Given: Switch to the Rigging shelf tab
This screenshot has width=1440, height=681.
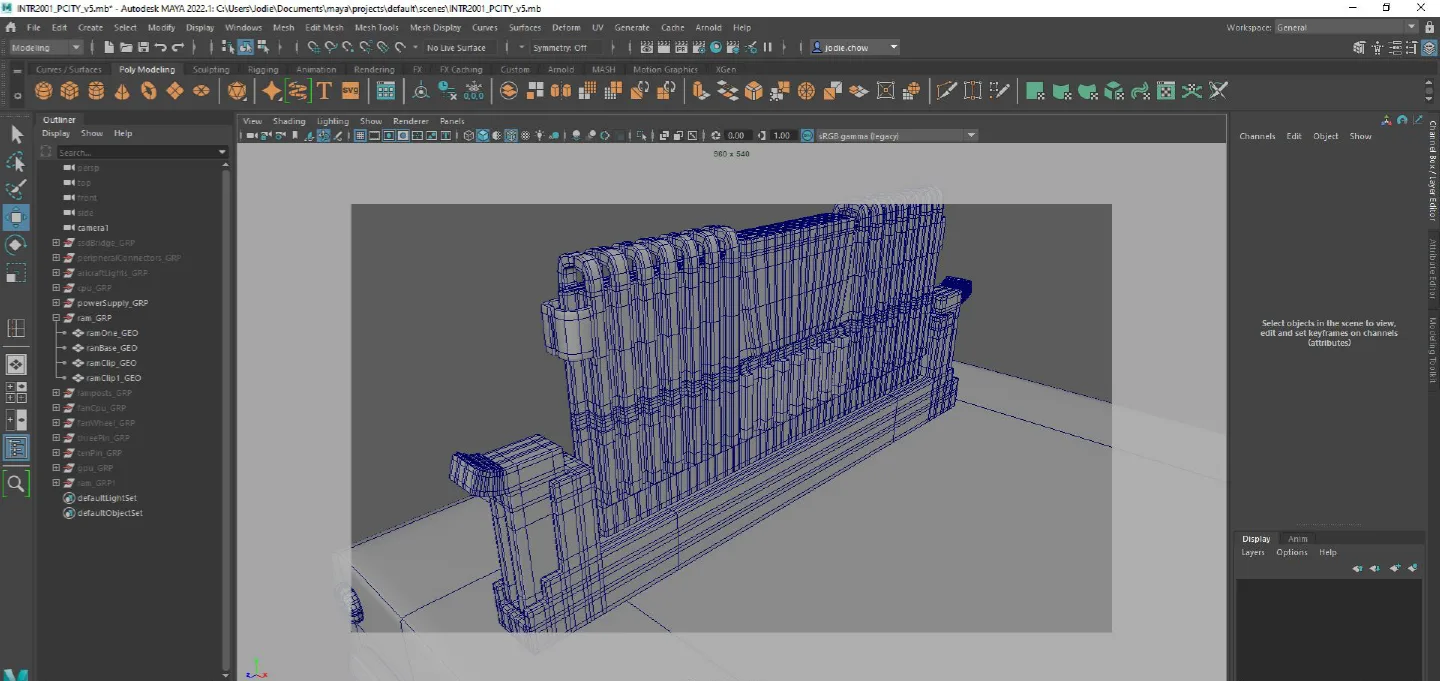Looking at the screenshot, I should [263, 70].
